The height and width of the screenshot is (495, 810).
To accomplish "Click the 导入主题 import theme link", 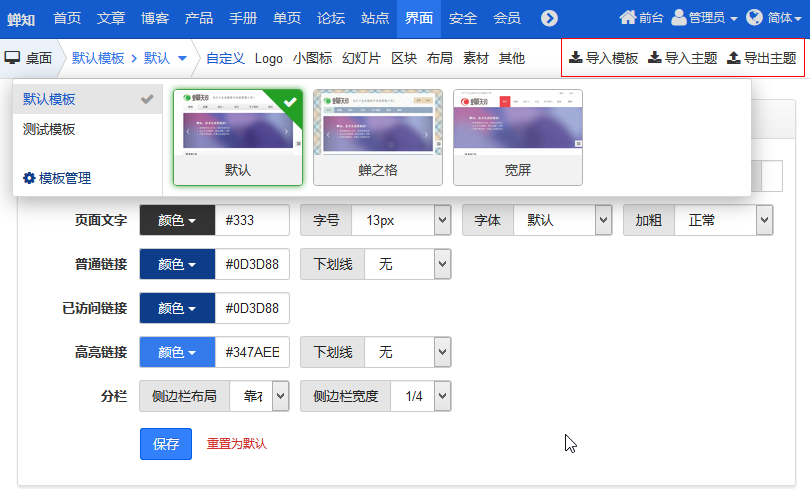I will coord(682,58).
